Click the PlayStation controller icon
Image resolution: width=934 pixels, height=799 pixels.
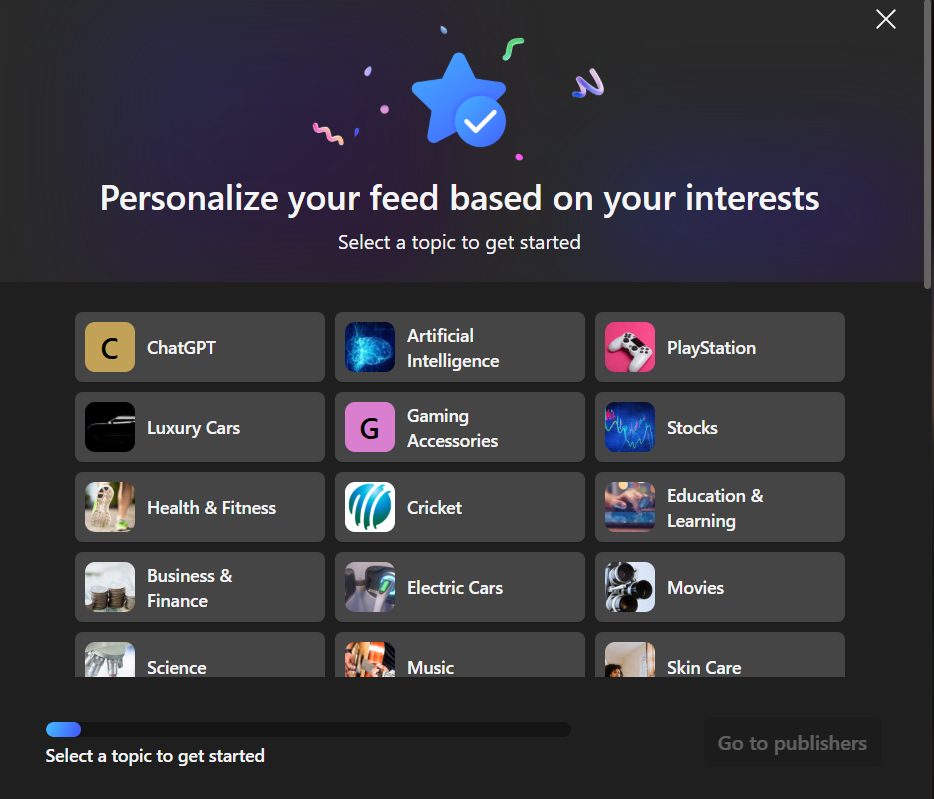tap(630, 347)
